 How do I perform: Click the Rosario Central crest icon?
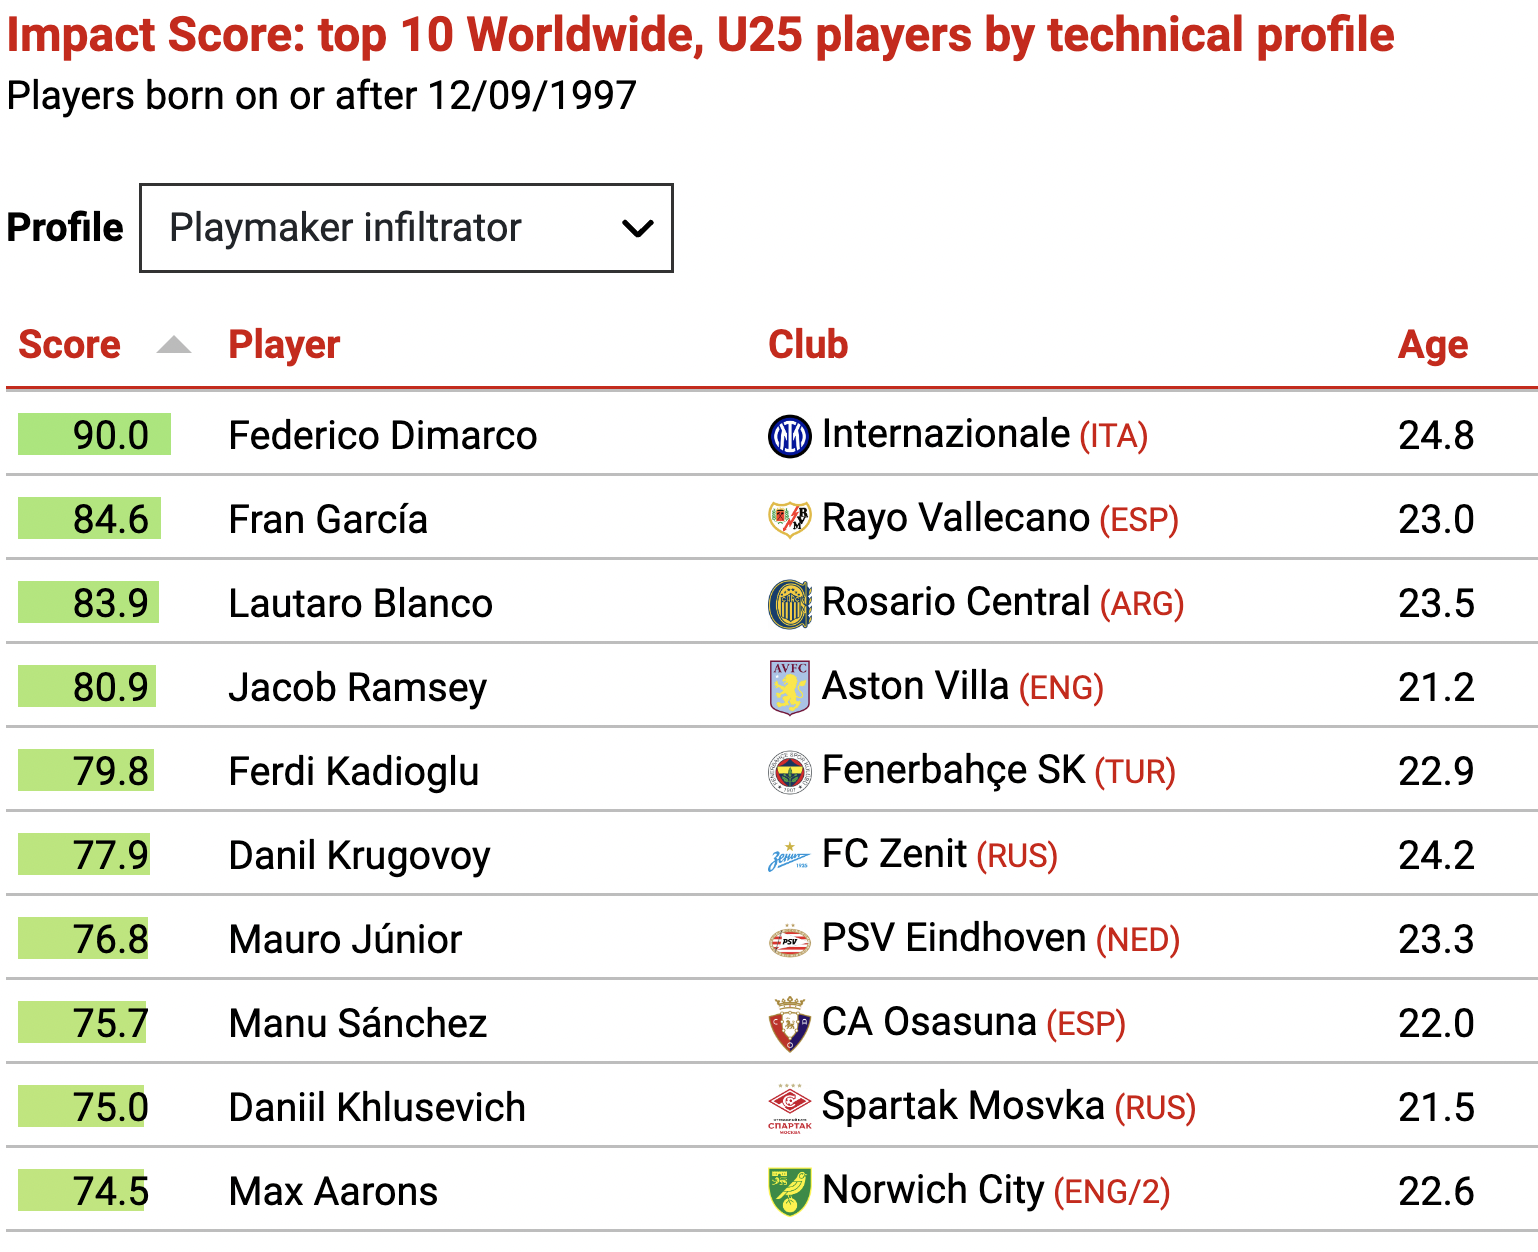point(789,604)
